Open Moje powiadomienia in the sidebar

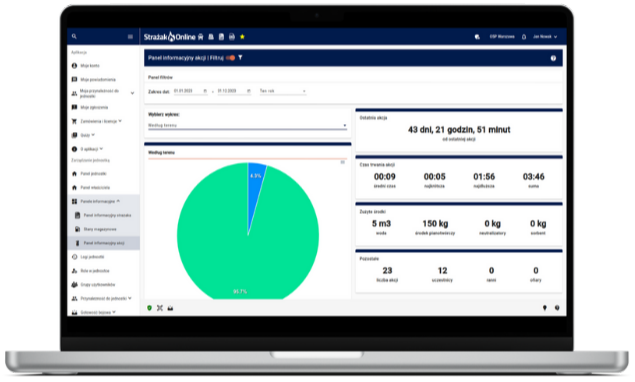tap(98, 79)
